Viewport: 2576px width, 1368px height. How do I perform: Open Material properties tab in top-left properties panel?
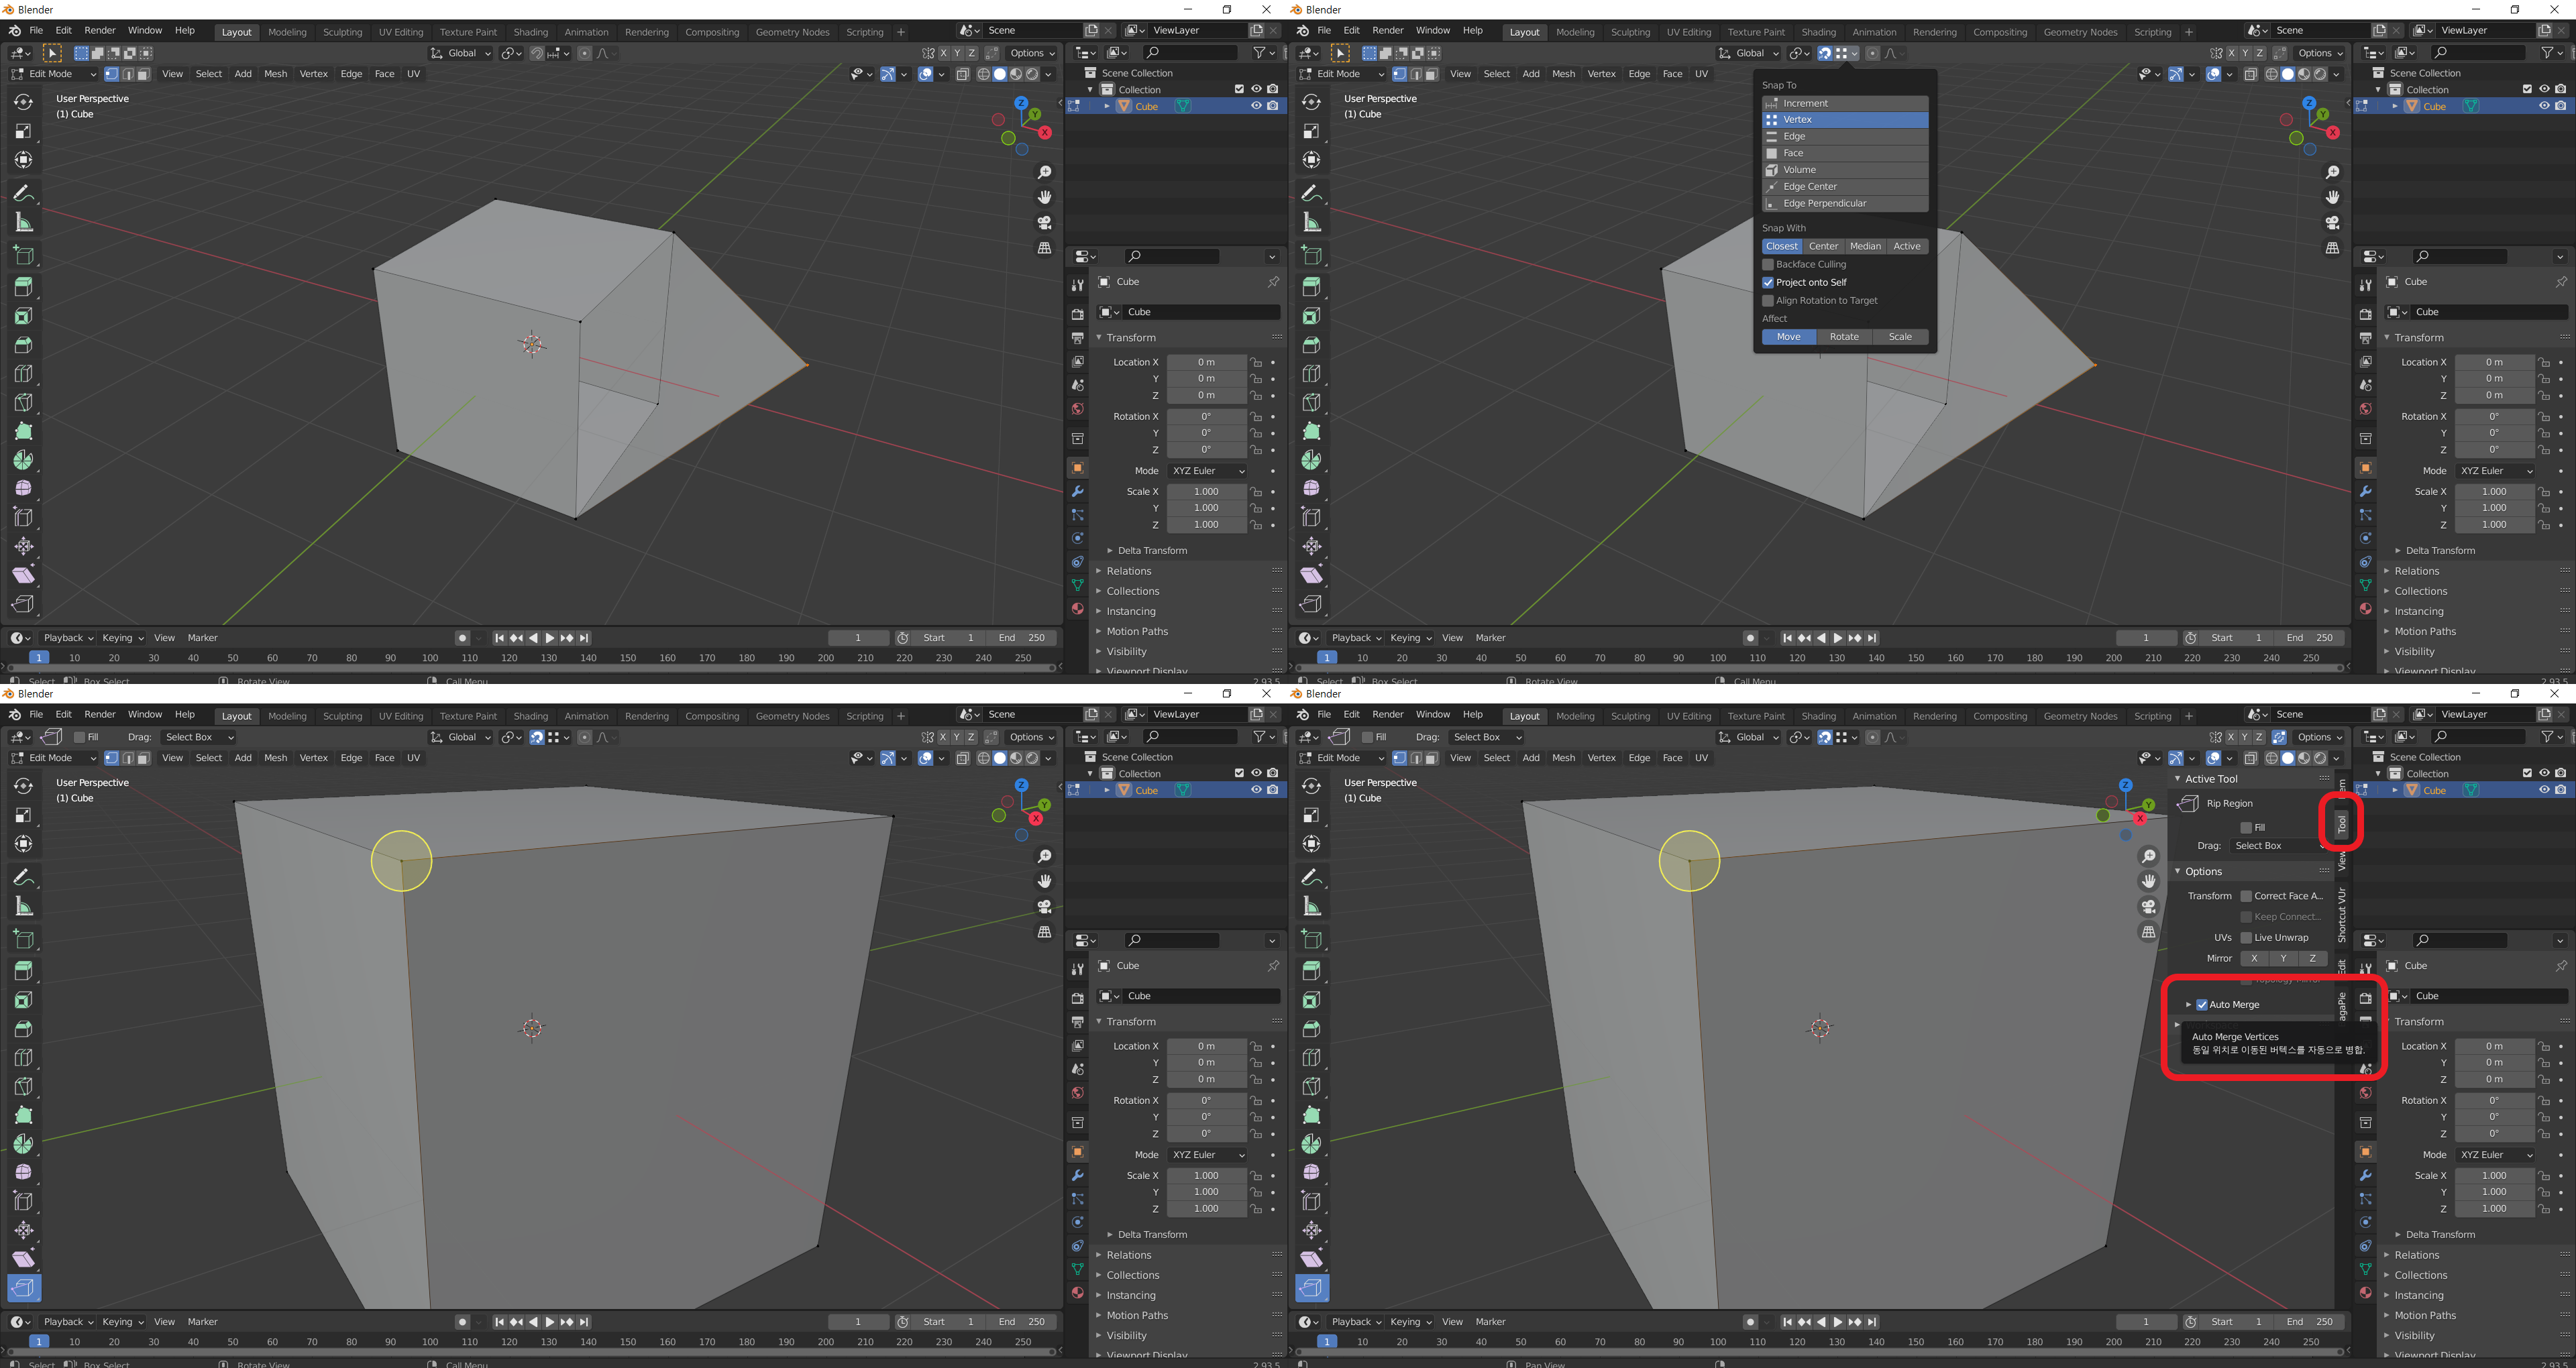(1077, 609)
